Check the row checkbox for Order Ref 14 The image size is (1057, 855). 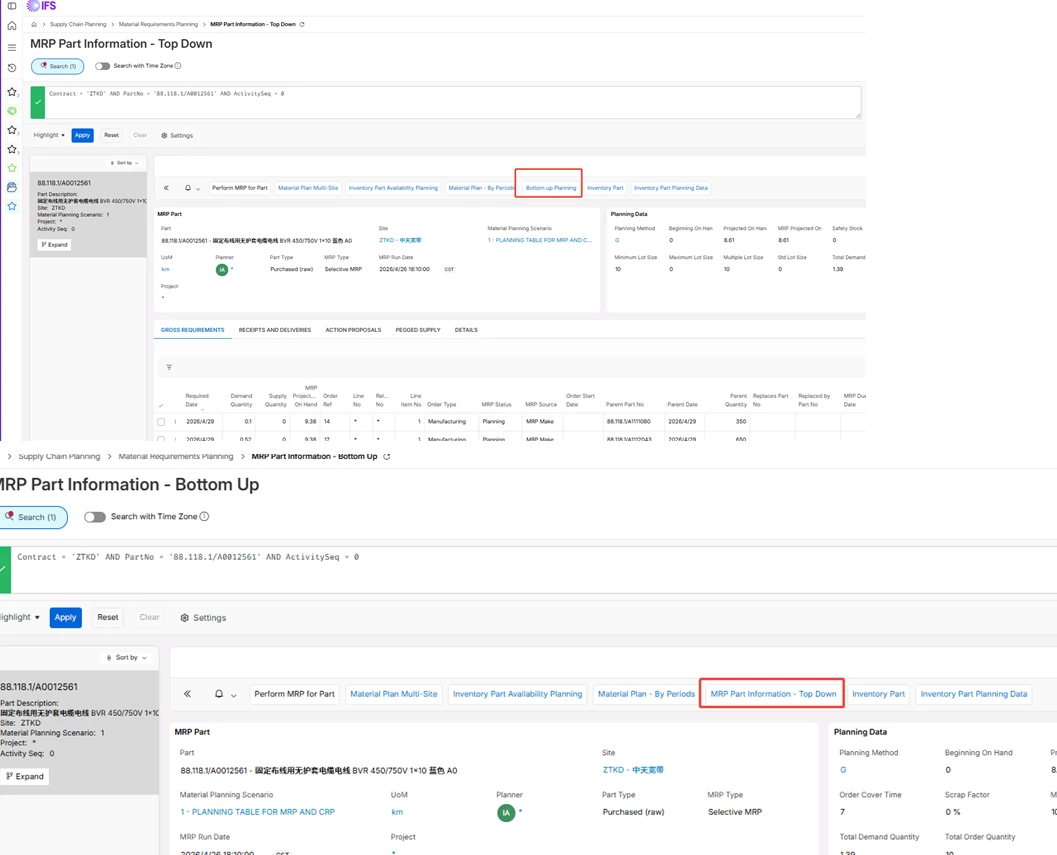tap(161, 422)
